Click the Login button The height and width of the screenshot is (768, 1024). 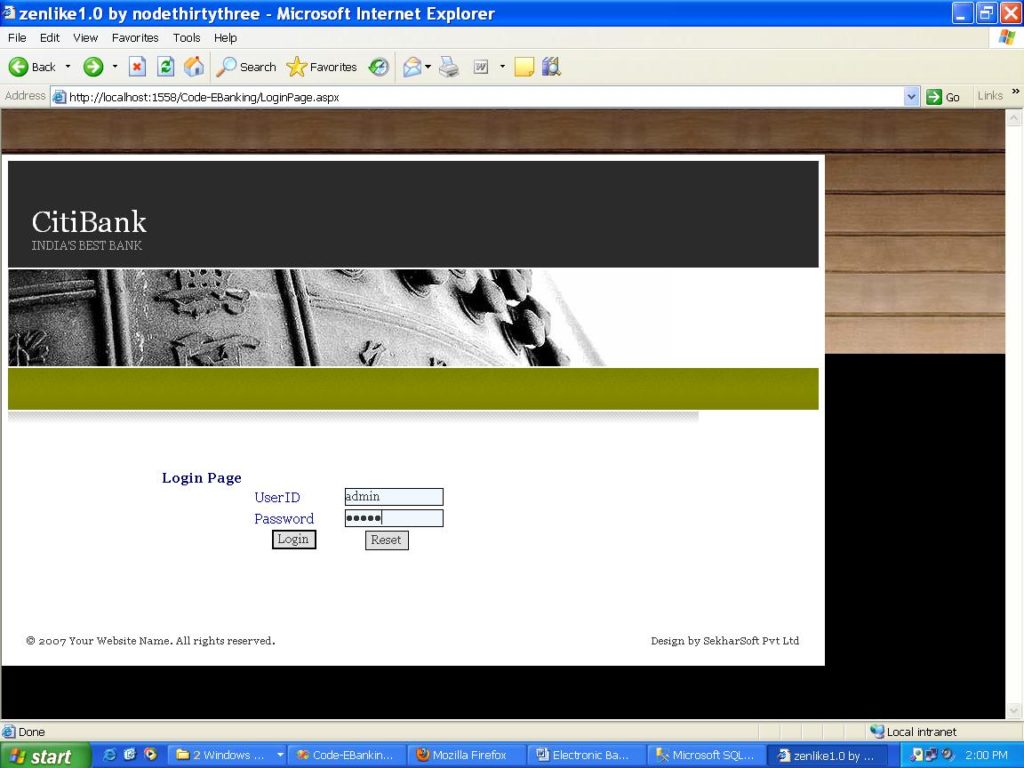click(x=294, y=539)
